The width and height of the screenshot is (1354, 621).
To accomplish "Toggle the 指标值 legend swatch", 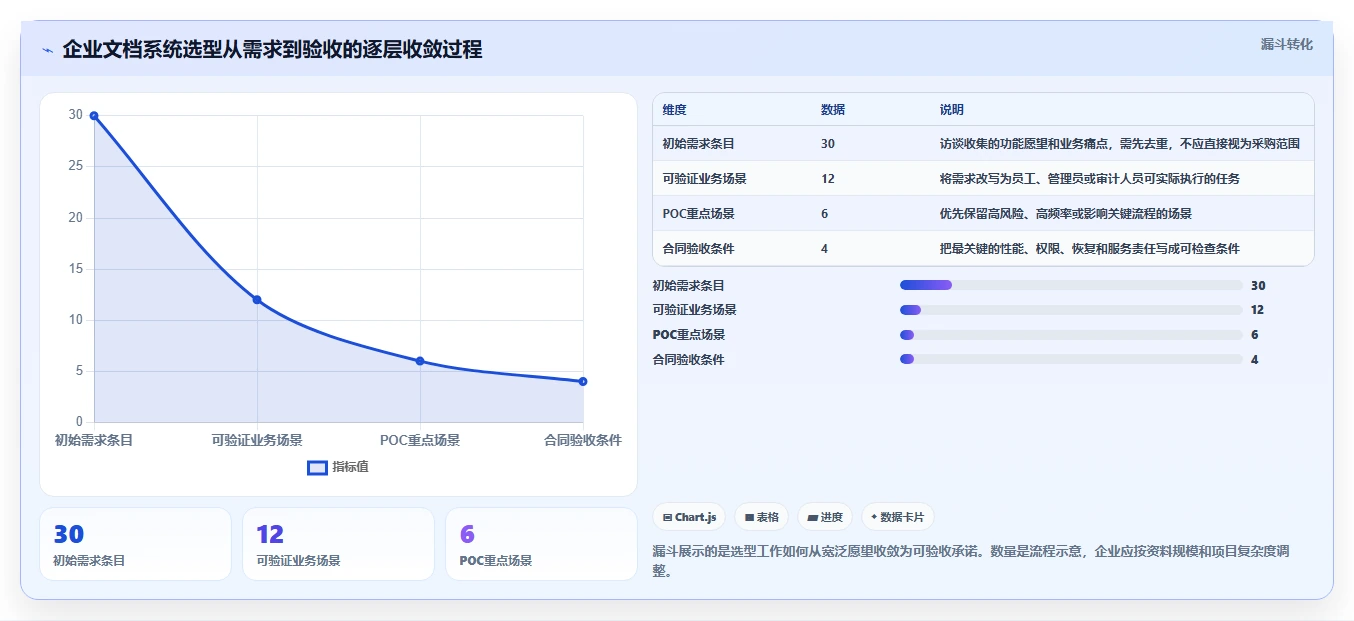I will [317, 467].
